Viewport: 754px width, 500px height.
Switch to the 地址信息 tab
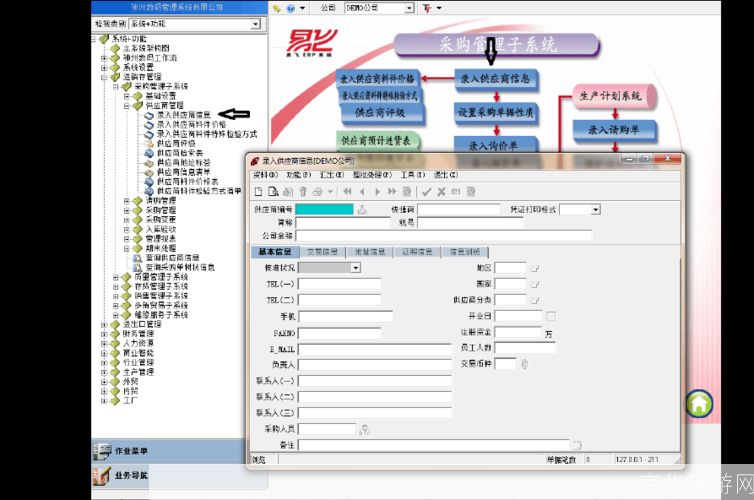[x=369, y=252]
